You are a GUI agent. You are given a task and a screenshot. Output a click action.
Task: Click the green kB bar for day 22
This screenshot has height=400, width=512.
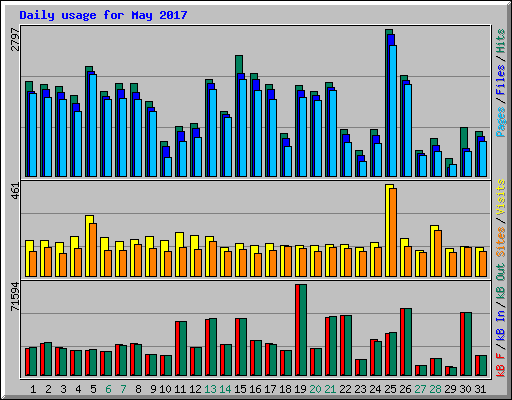pyautogui.click(x=348, y=346)
